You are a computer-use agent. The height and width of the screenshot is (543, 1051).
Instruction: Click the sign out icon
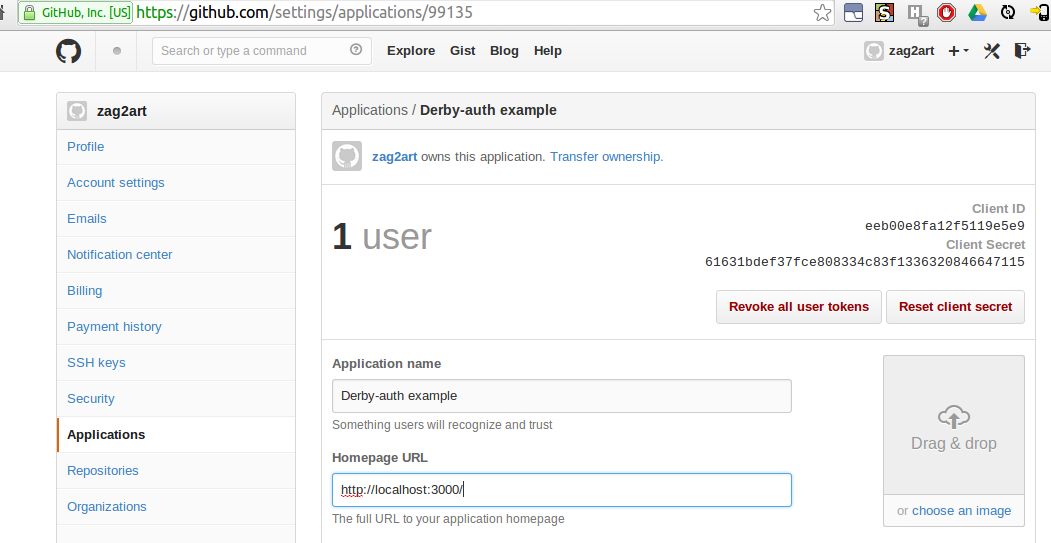coord(1022,51)
